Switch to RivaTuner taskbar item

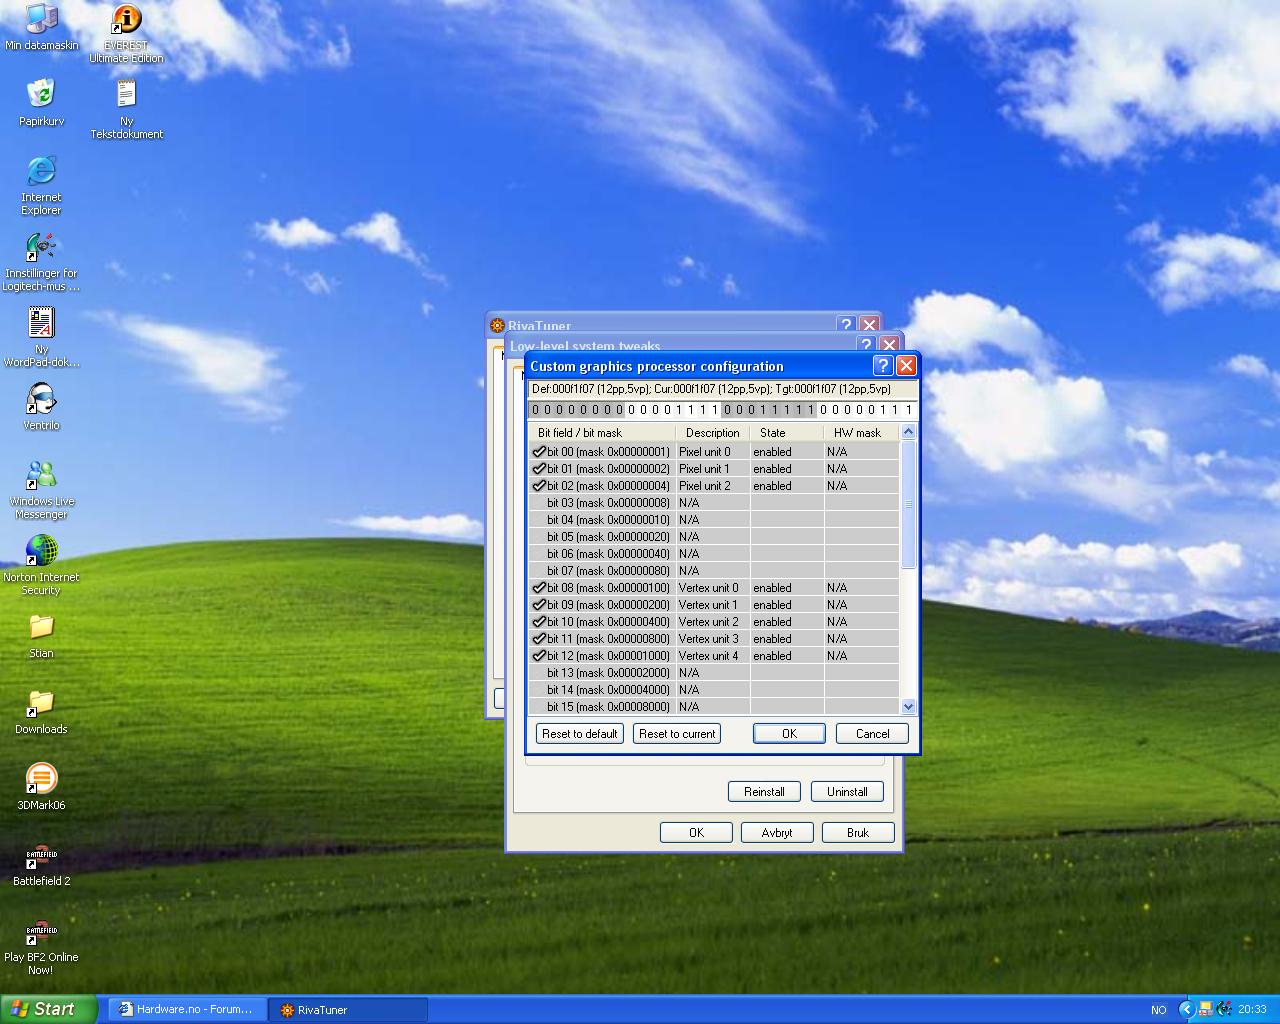[x=349, y=1009]
